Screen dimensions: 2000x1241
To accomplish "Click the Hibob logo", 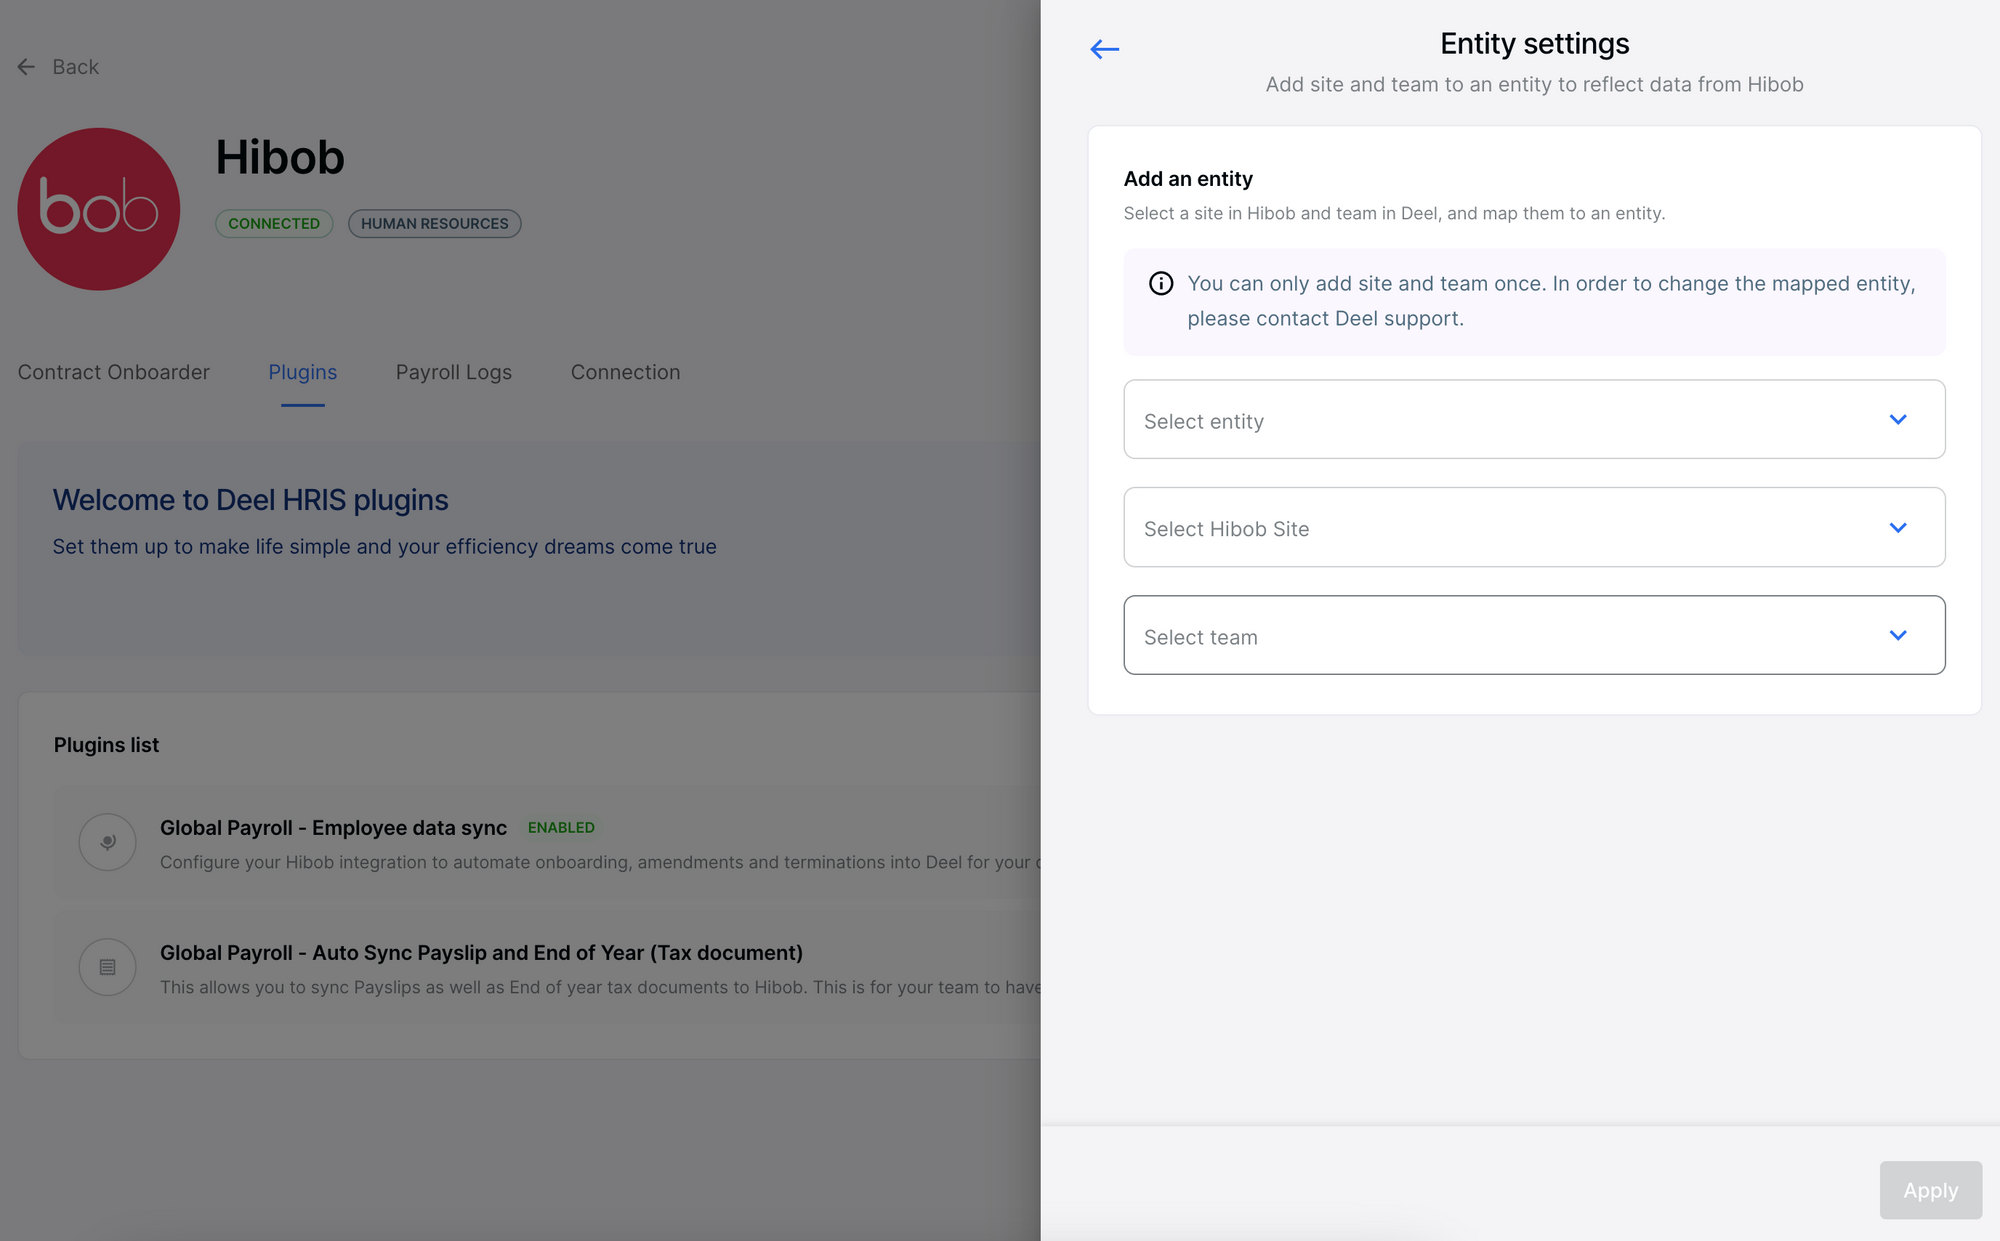I will [x=99, y=209].
